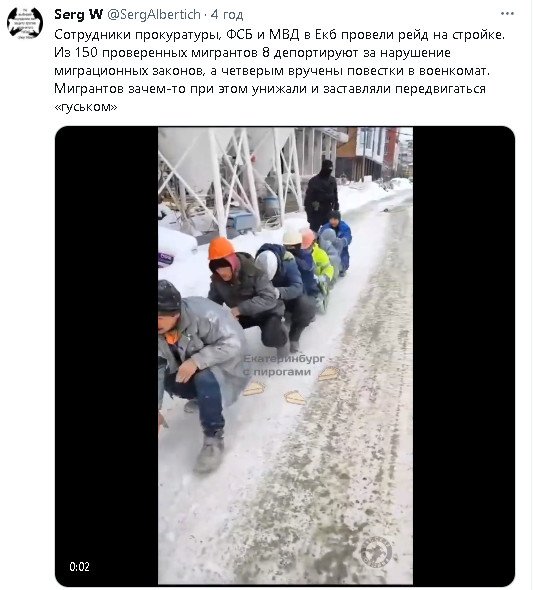Open the @SergAlbertich handle link
The height and width of the screenshot is (590, 533).
coord(154,14)
